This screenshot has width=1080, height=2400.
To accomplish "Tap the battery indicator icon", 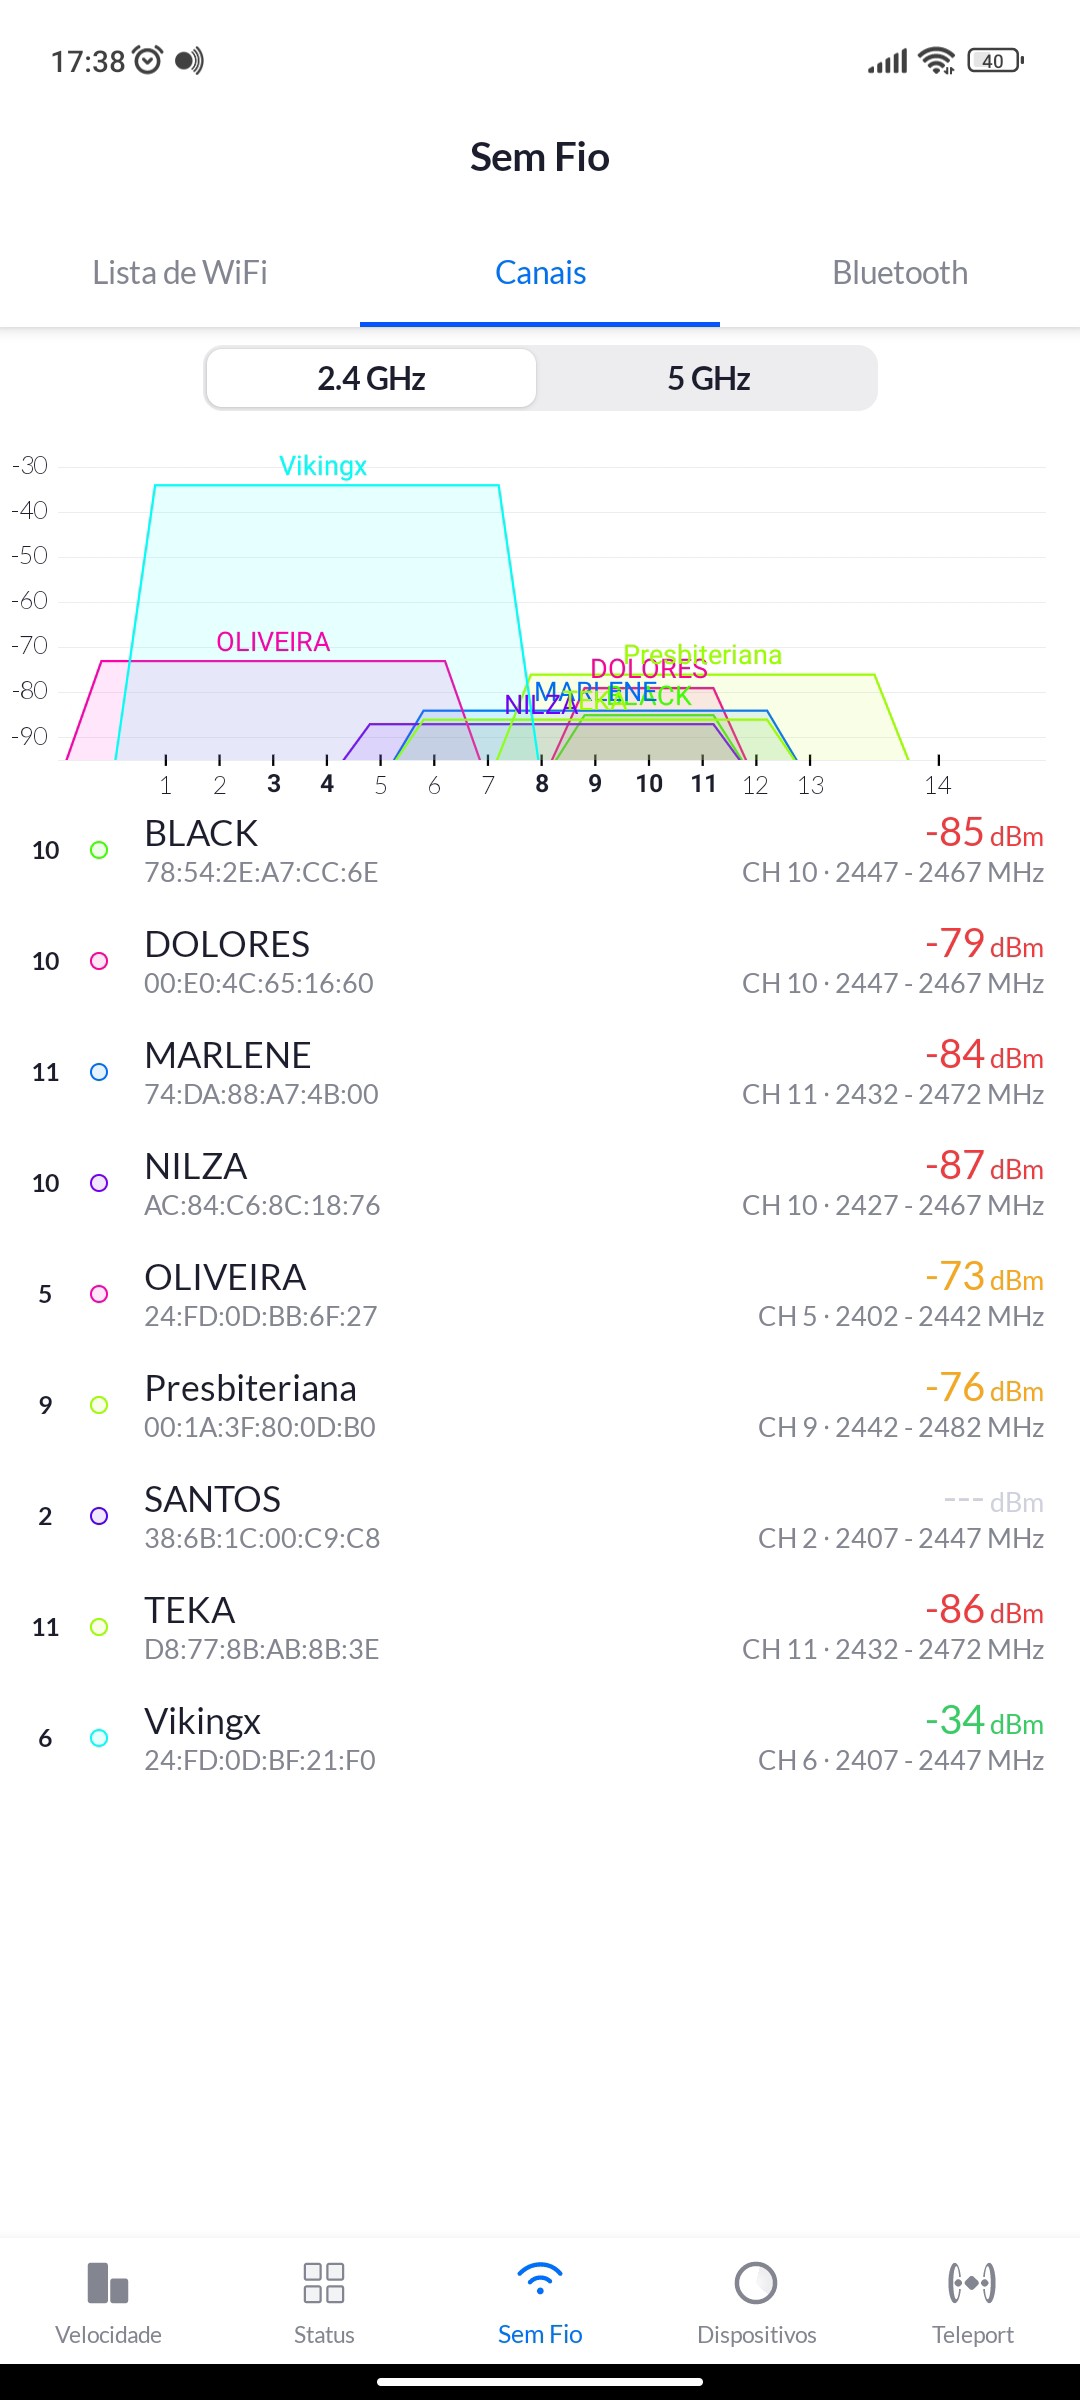I will (x=995, y=61).
